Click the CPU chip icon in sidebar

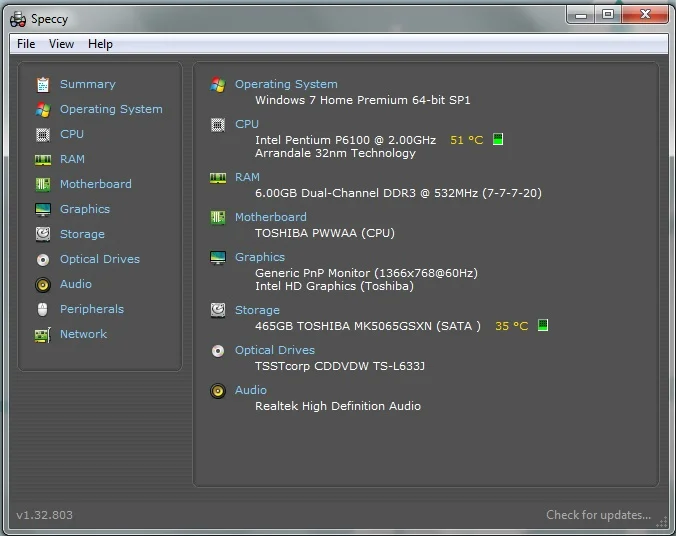pyautogui.click(x=43, y=135)
